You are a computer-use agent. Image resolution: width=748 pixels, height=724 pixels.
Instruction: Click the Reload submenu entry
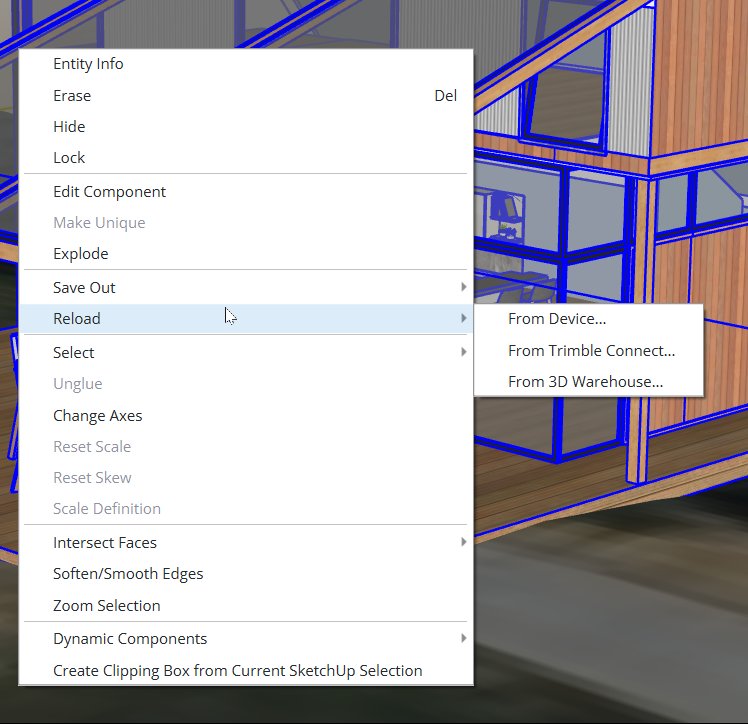click(x=77, y=319)
